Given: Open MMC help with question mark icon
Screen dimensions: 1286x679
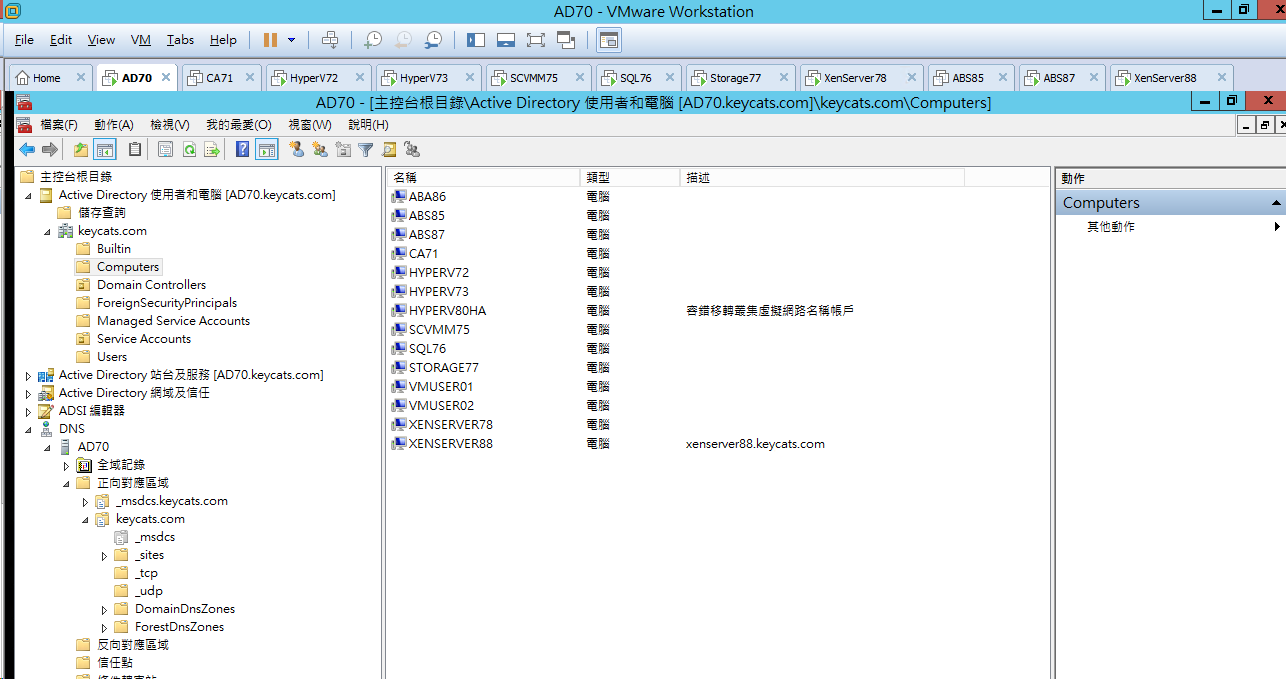Looking at the screenshot, I should [242, 150].
